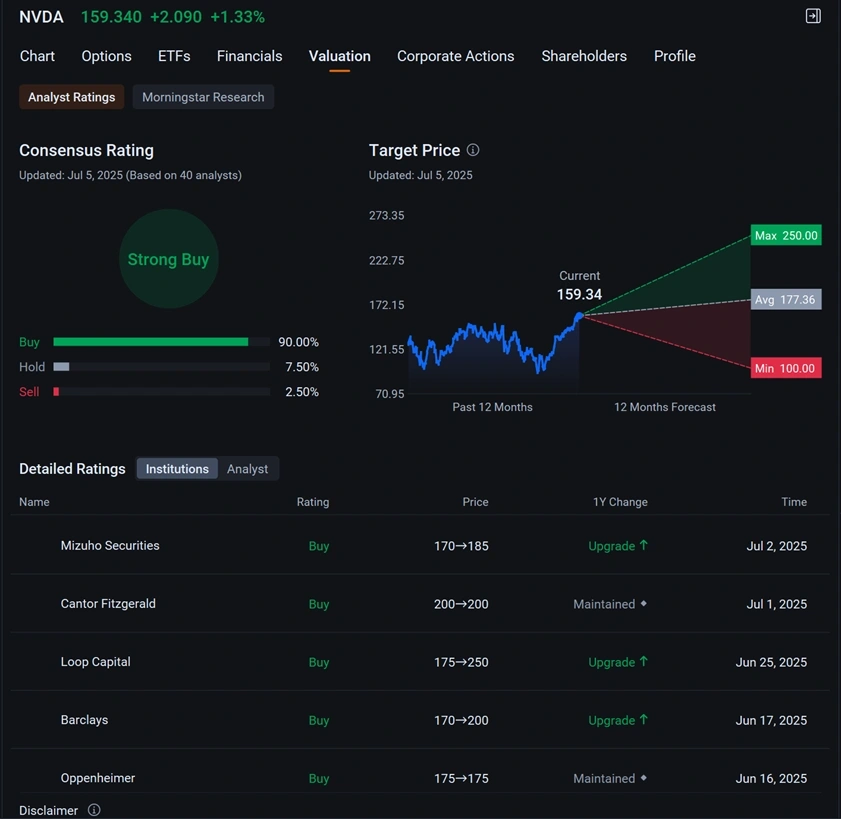Go to the ETFs tab
Viewport: 841px width, 819px height.
click(x=174, y=56)
